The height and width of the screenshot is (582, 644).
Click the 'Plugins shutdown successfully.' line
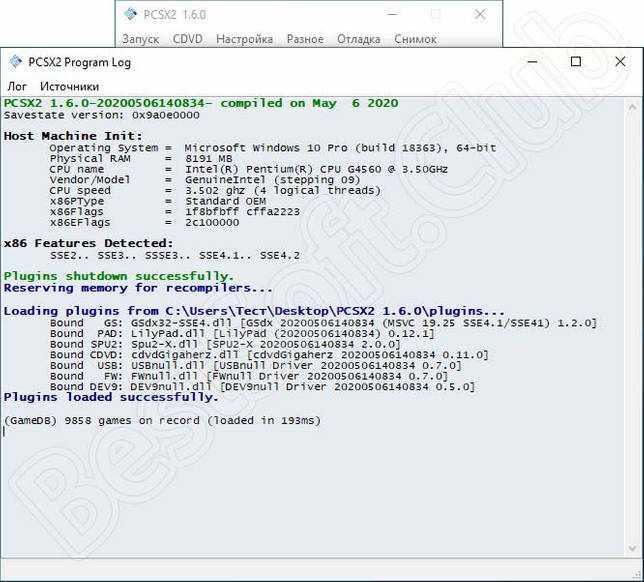pos(119,276)
